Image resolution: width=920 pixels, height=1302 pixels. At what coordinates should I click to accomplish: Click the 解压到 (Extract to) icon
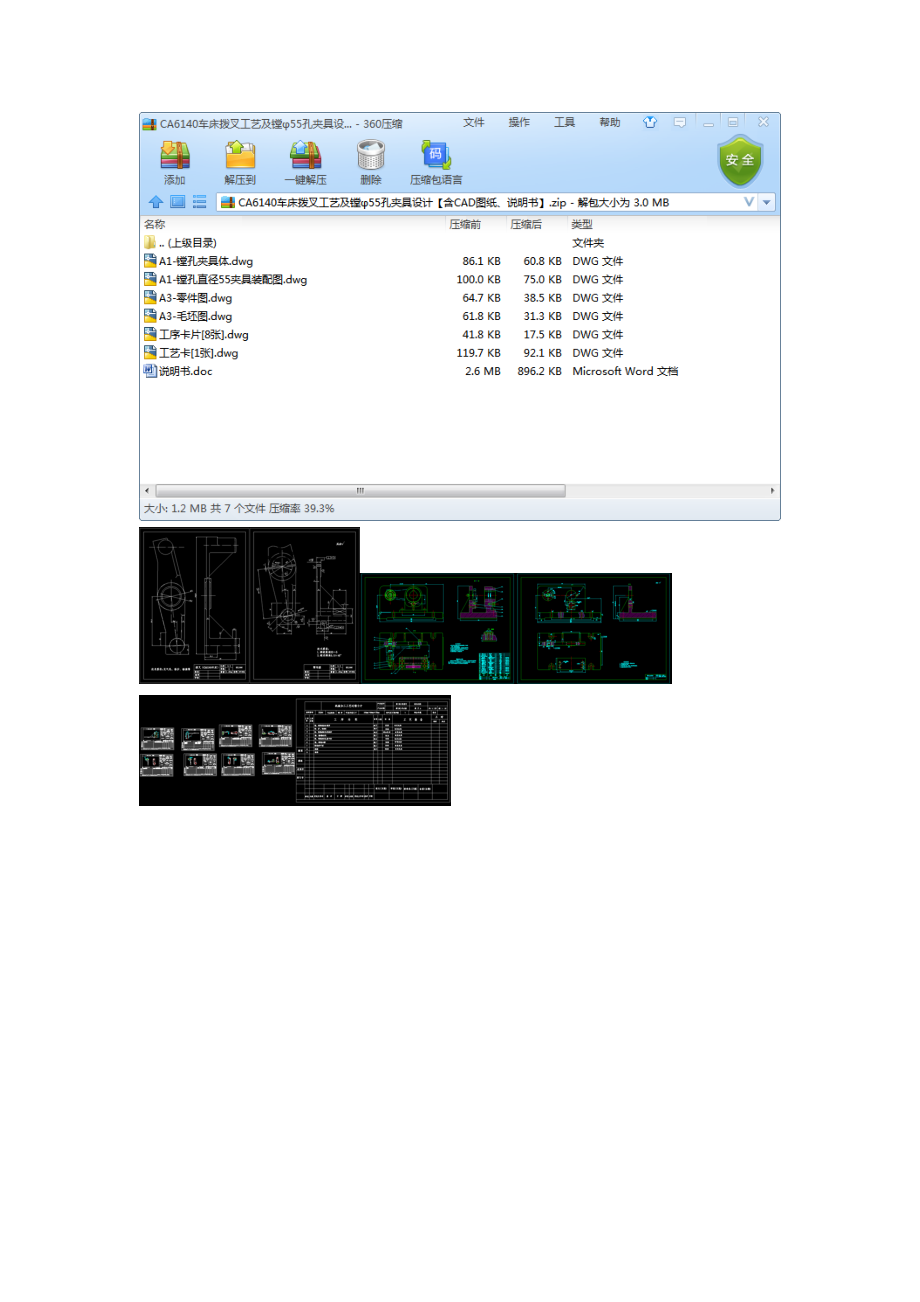coord(240,154)
